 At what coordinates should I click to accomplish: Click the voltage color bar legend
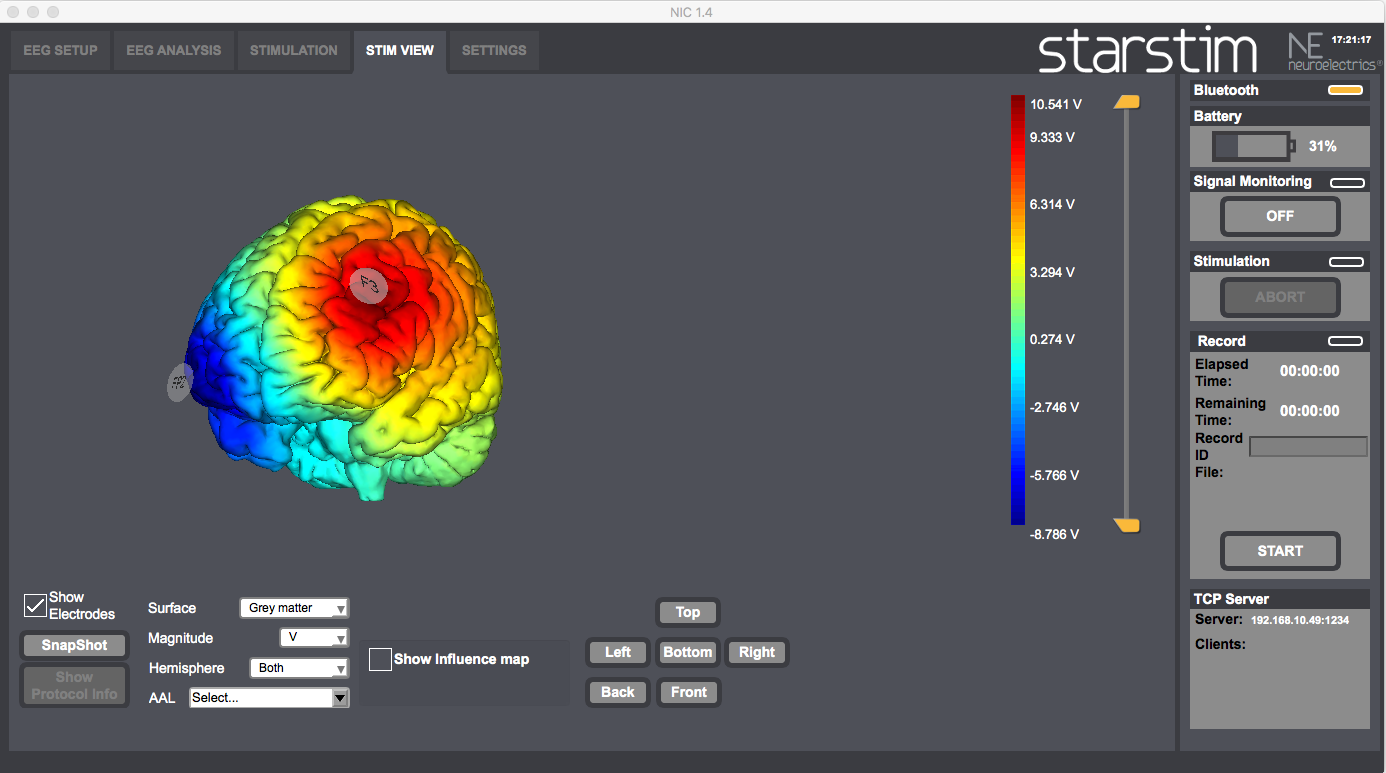1018,310
